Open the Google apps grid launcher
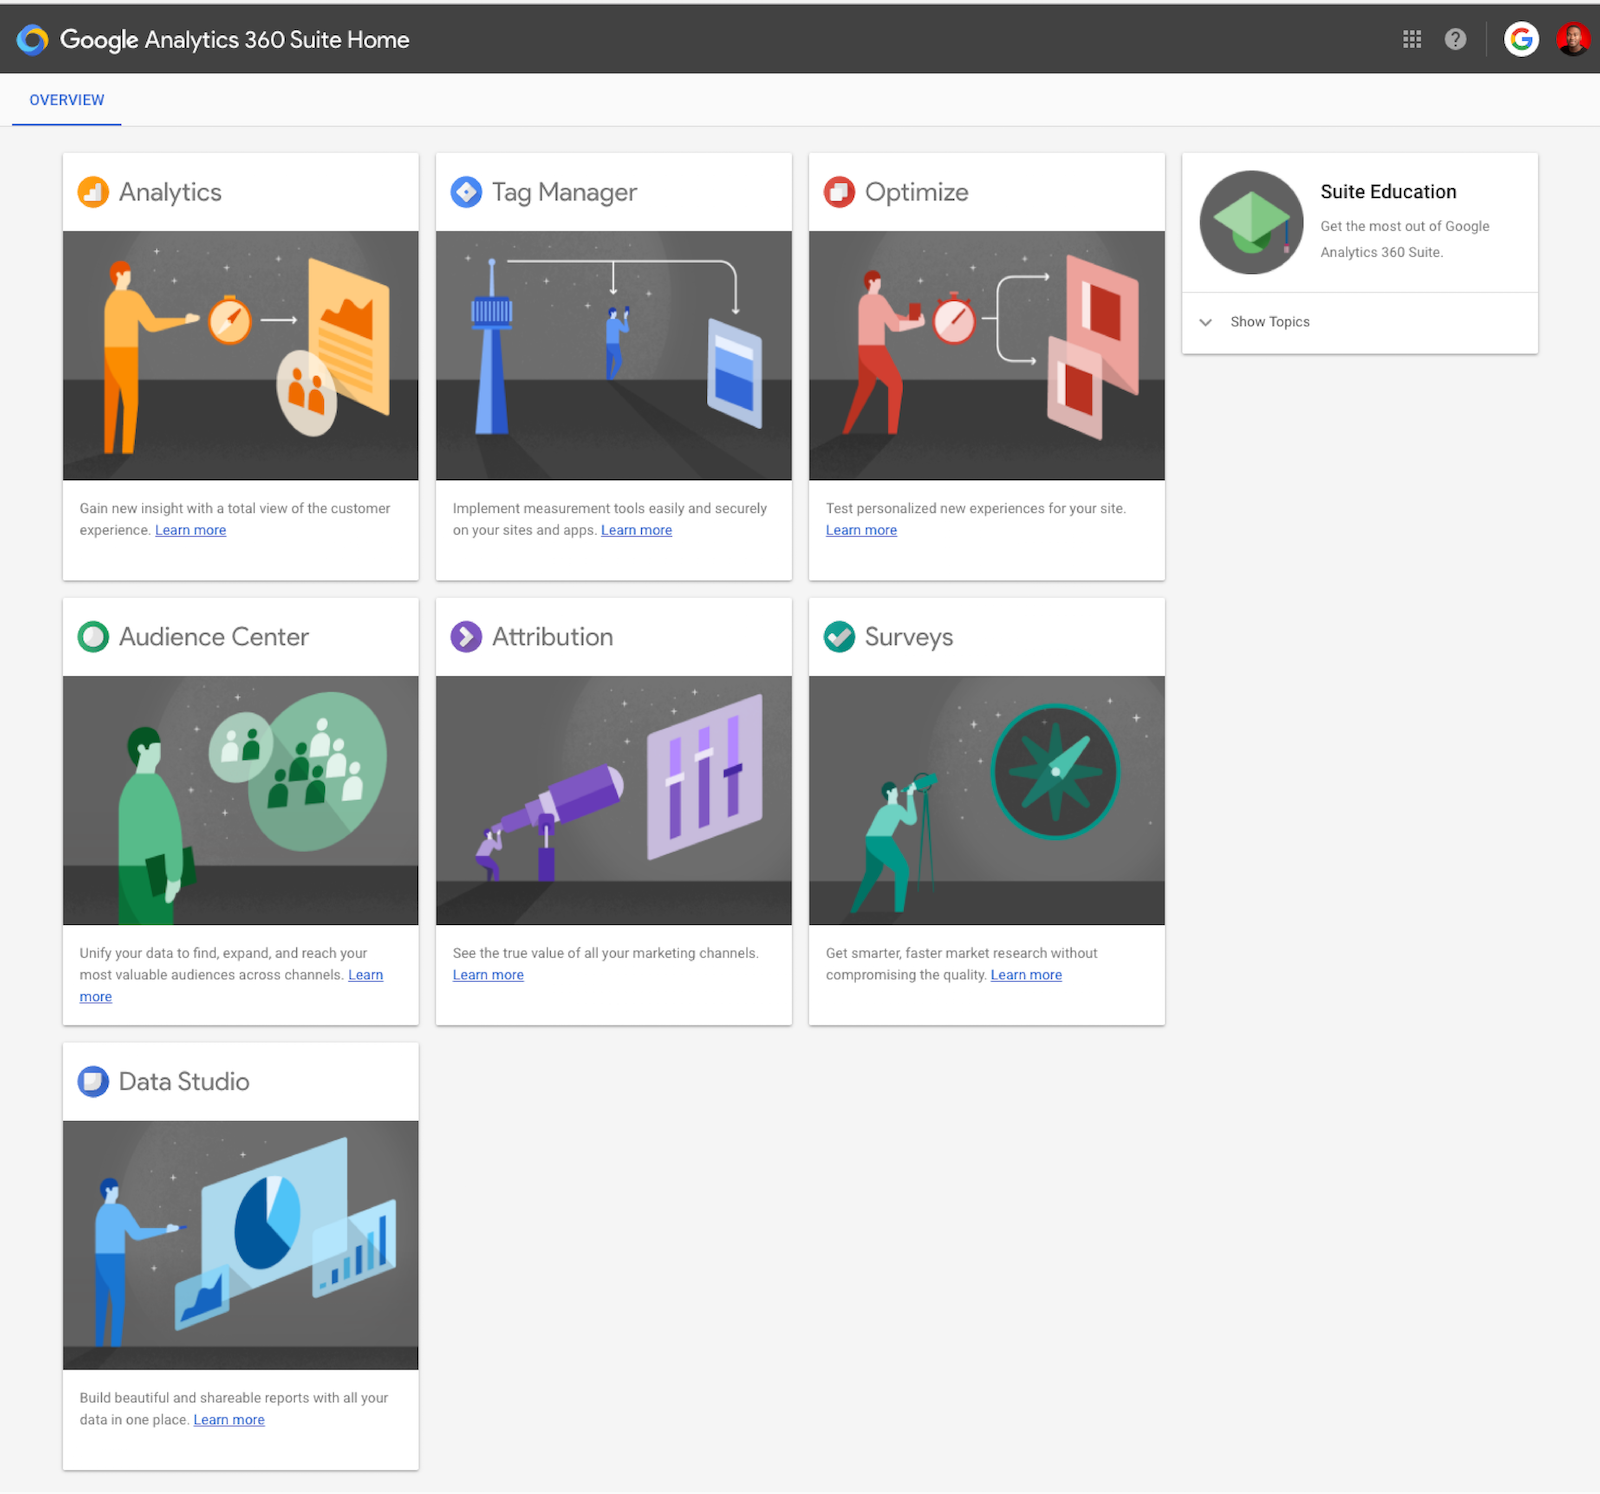Screen dimensions: 1600x1494 tap(1412, 39)
